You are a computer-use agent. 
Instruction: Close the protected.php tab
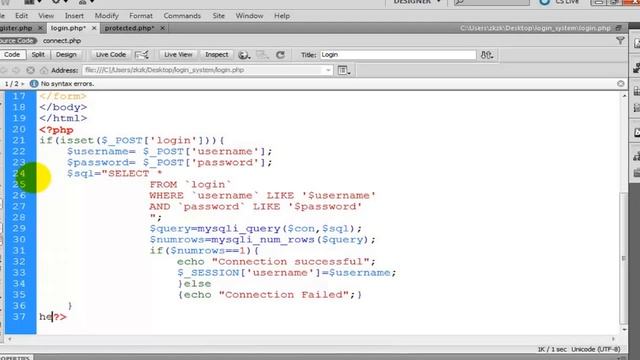(162, 28)
